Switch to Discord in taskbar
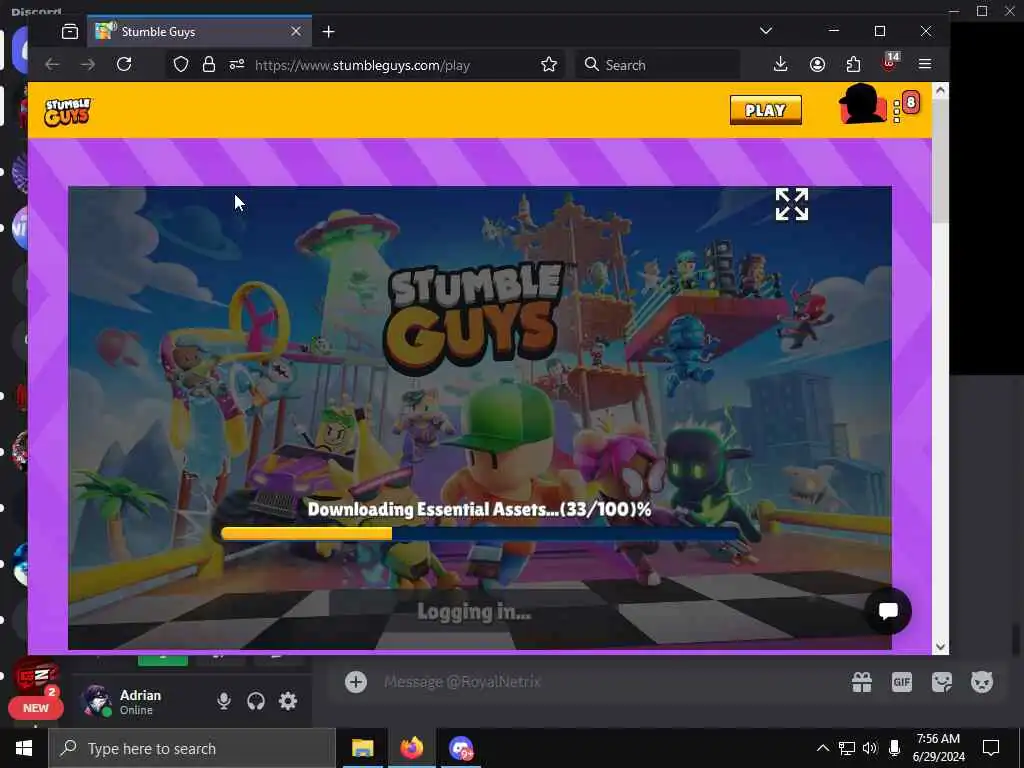This screenshot has width=1024, height=768. (460, 748)
